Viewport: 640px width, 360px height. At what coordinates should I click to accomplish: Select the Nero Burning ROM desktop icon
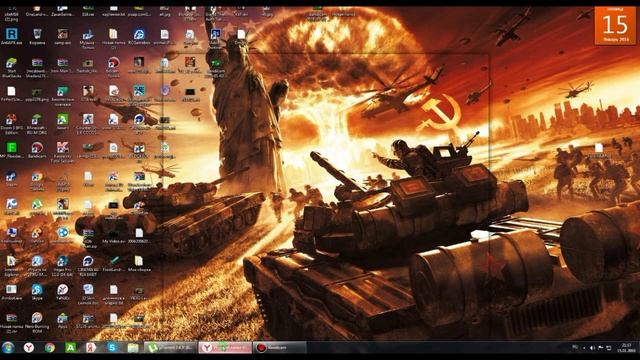tap(37, 323)
